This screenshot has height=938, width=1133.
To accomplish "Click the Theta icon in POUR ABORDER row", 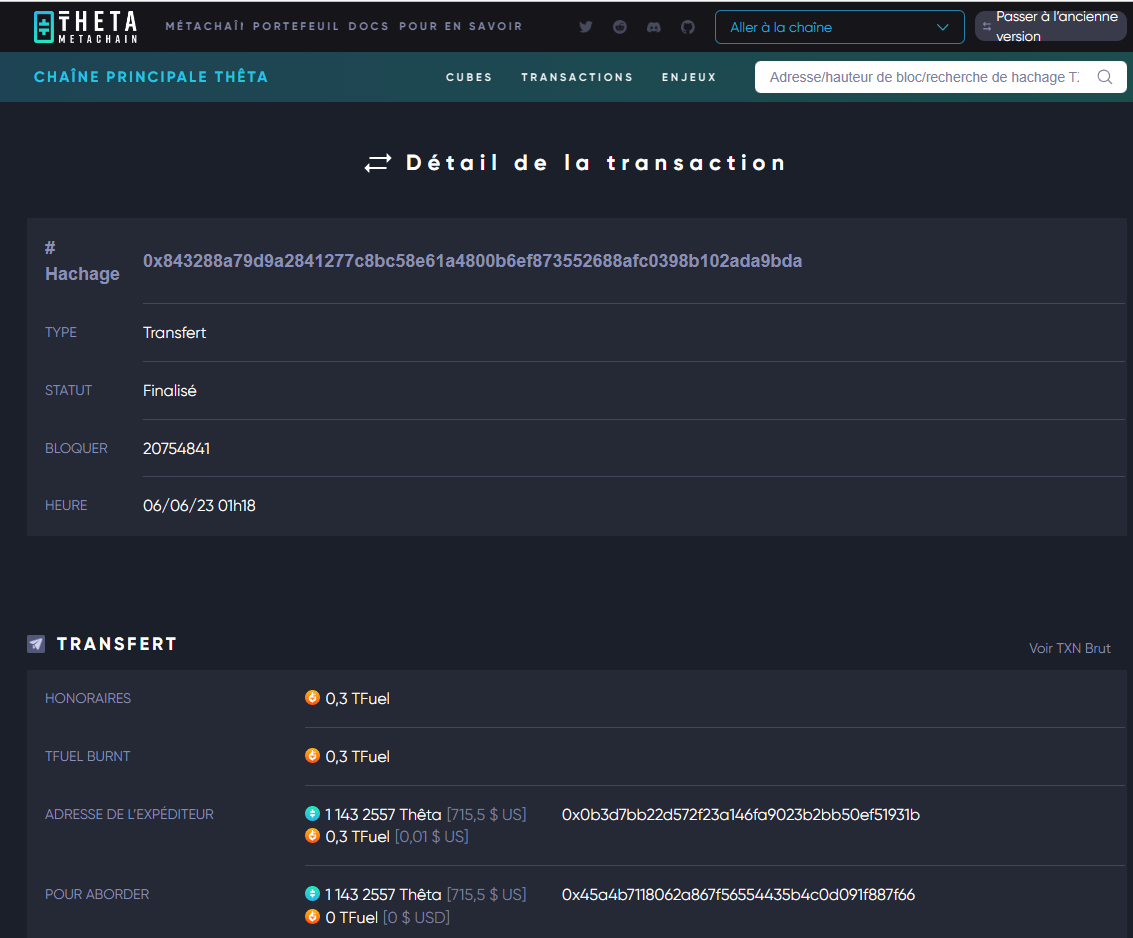I will coord(312,893).
